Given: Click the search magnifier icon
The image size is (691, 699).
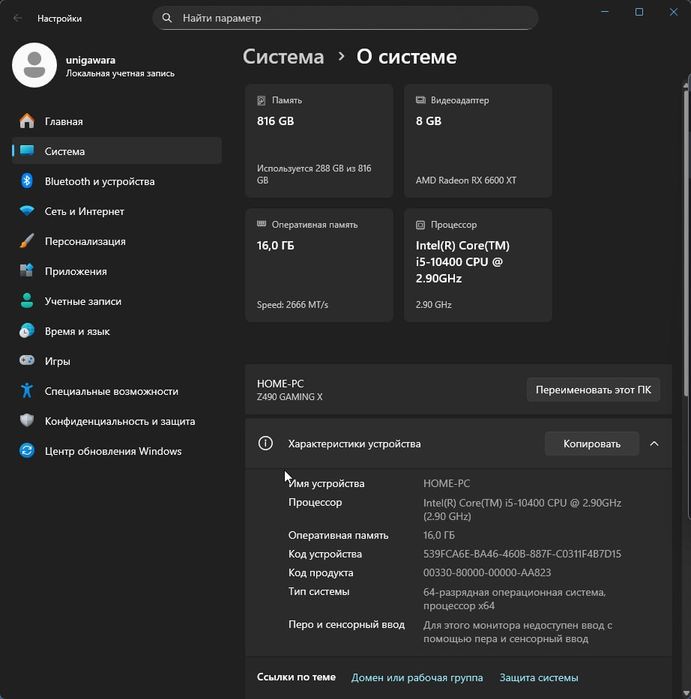Looking at the screenshot, I should (x=167, y=18).
